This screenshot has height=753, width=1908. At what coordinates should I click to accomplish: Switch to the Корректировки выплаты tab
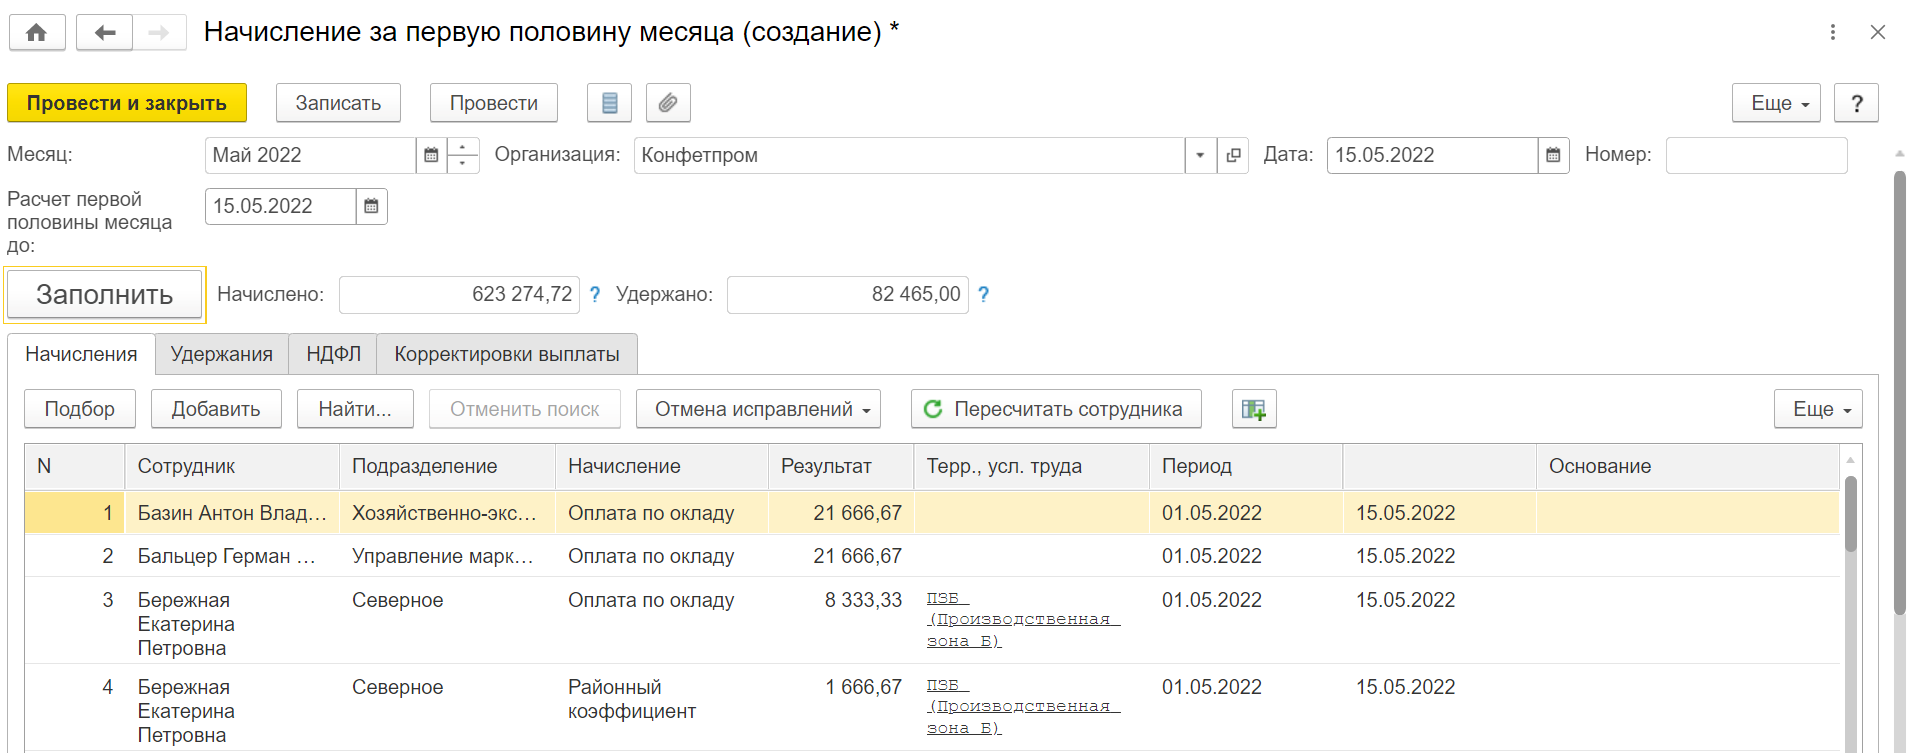[507, 354]
